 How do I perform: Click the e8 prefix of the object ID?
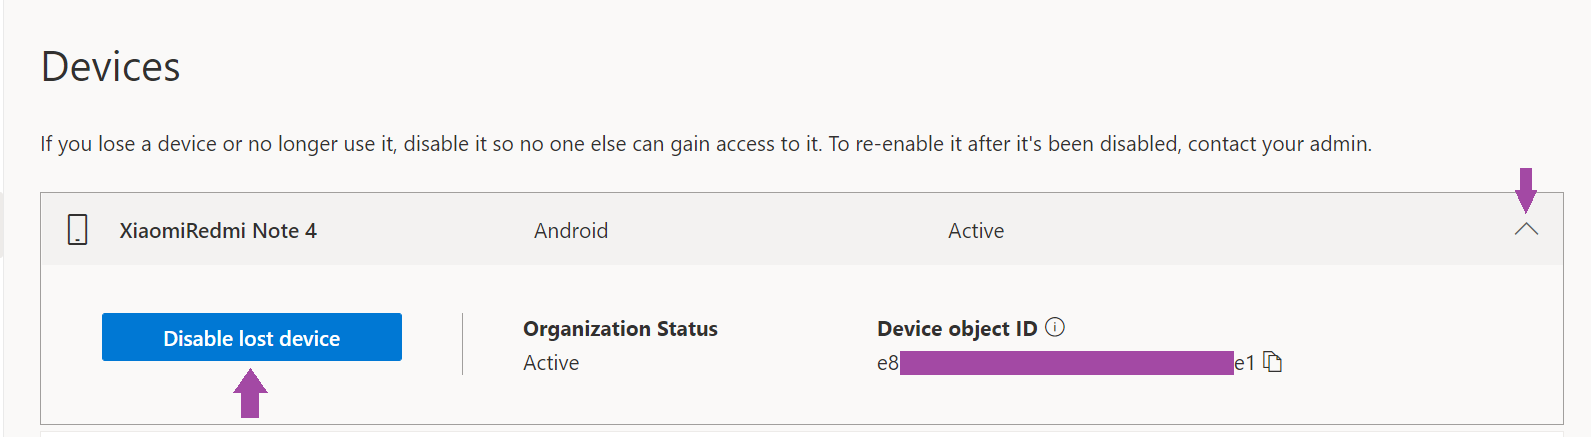(887, 363)
